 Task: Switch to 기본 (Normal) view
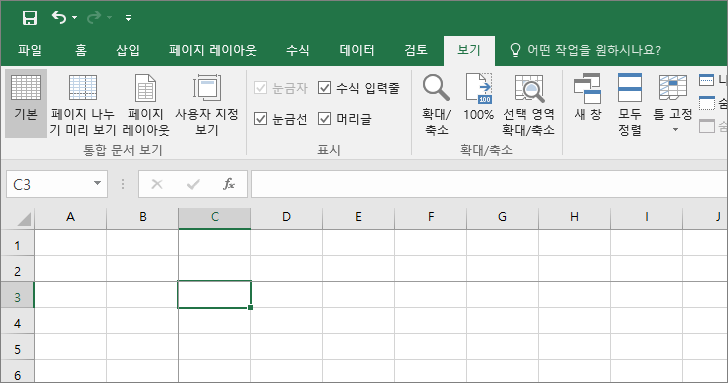pyautogui.click(x=26, y=103)
